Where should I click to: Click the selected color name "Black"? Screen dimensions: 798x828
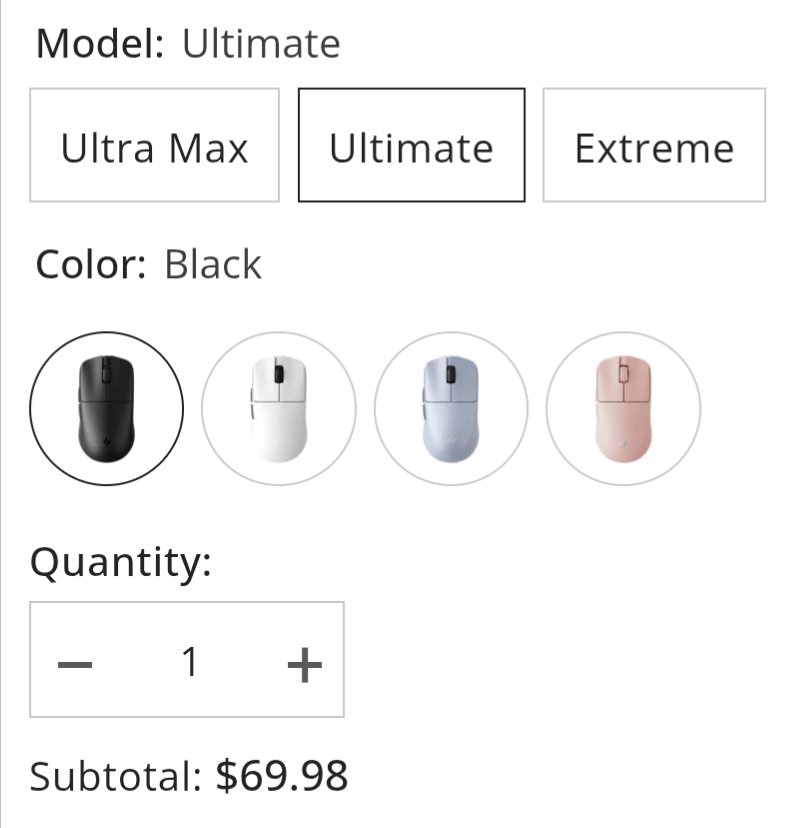[x=213, y=265]
